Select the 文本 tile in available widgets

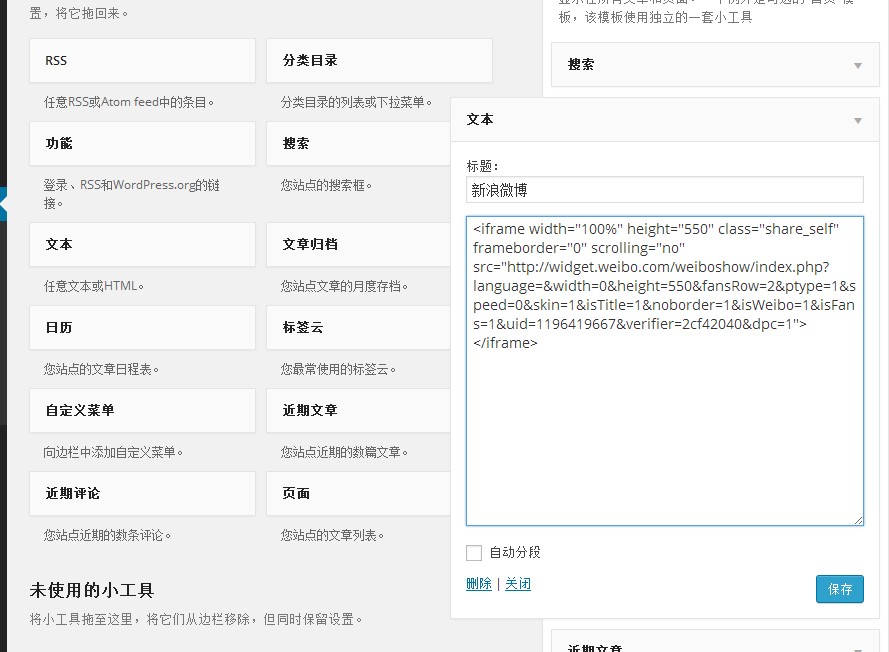coord(142,245)
